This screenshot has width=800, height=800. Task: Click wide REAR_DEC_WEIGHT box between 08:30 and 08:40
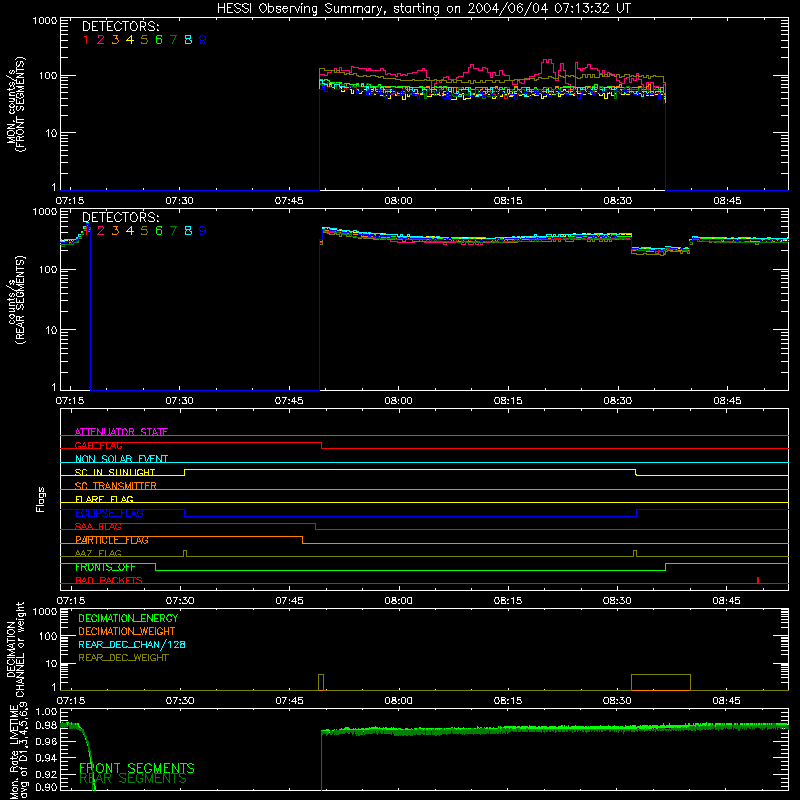click(661, 682)
